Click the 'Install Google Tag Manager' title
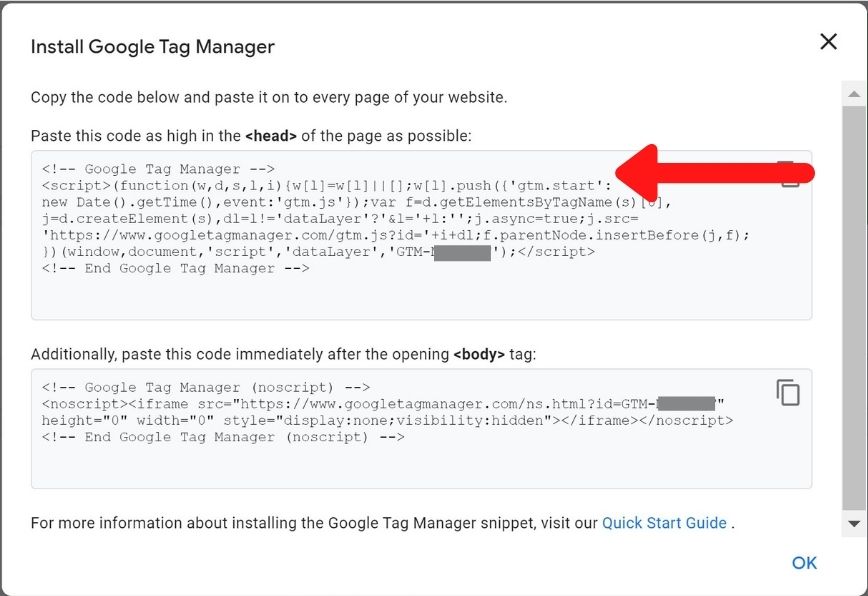 click(x=153, y=46)
